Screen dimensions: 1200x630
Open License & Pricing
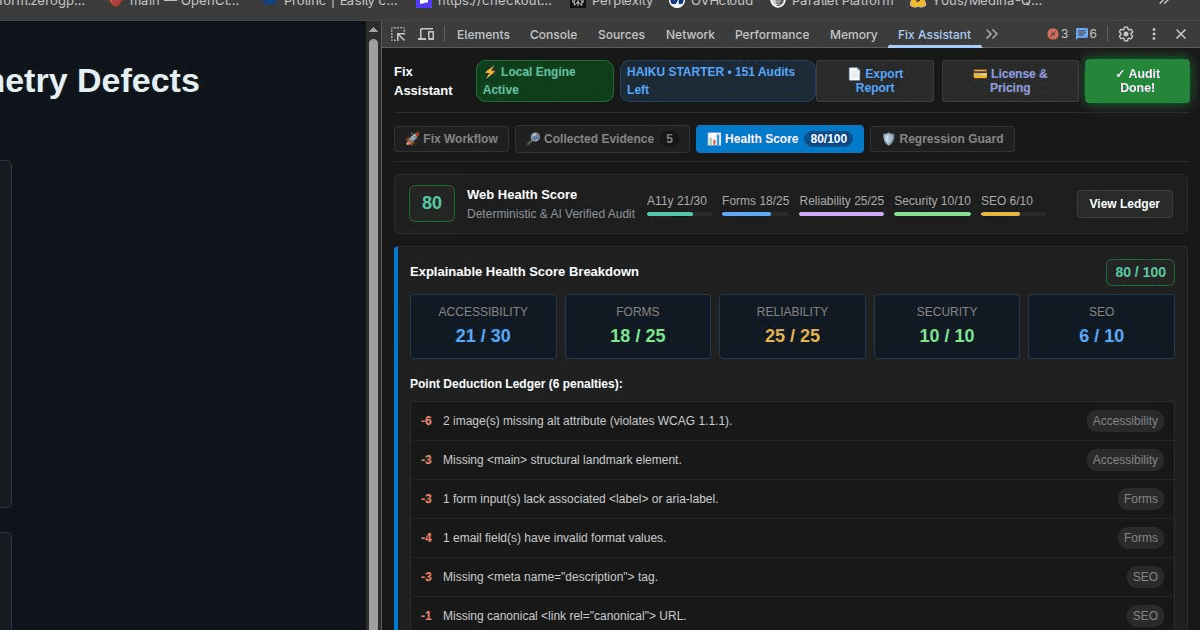pyautogui.click(x=1010, y=81)
